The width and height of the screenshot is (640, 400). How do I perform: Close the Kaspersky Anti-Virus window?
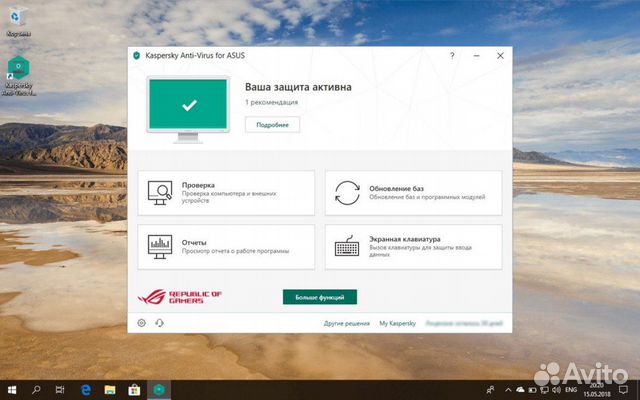(500, 56)
